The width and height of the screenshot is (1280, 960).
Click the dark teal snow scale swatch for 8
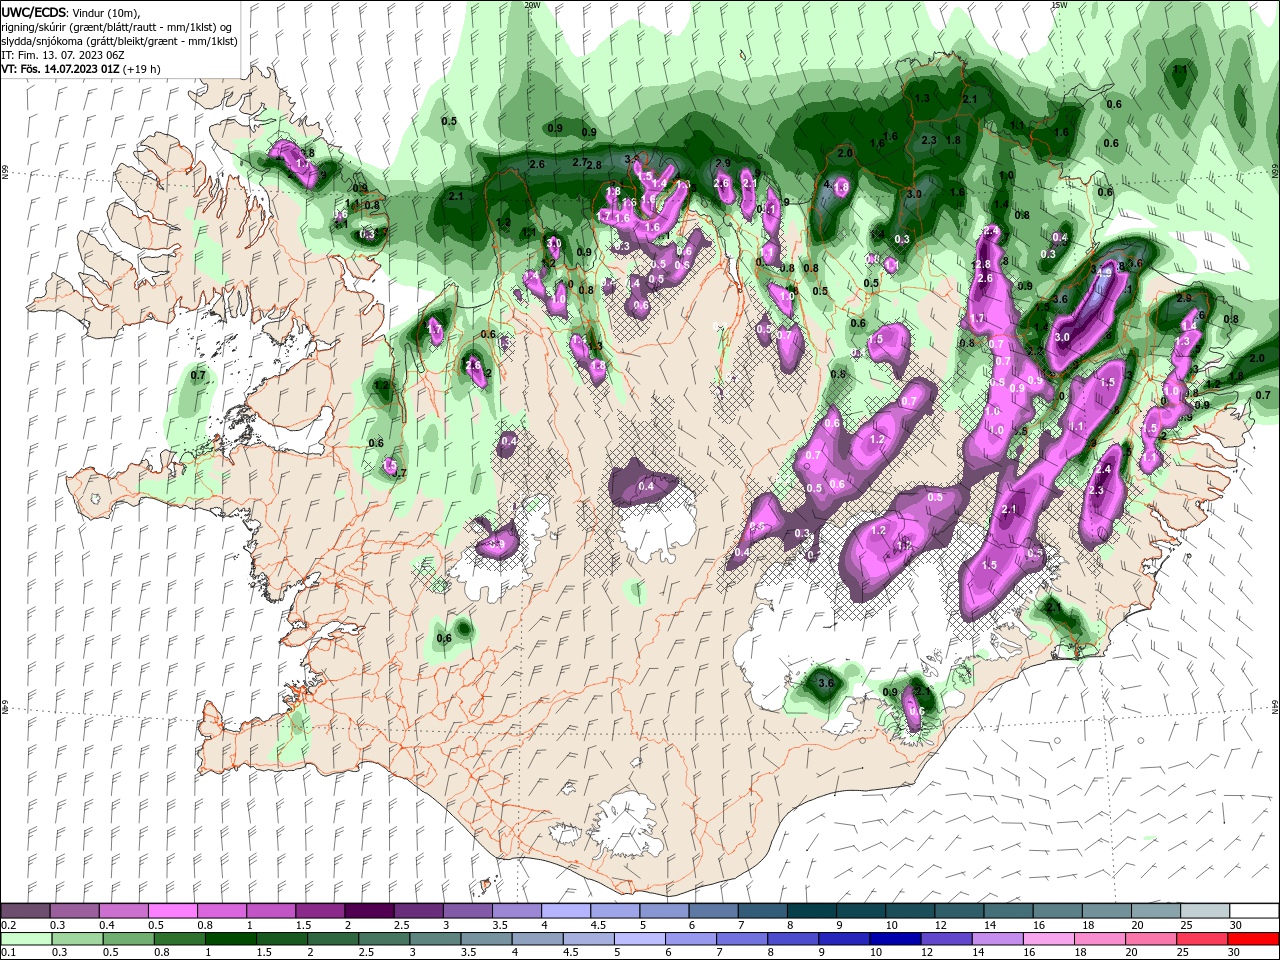coord(812,911)
